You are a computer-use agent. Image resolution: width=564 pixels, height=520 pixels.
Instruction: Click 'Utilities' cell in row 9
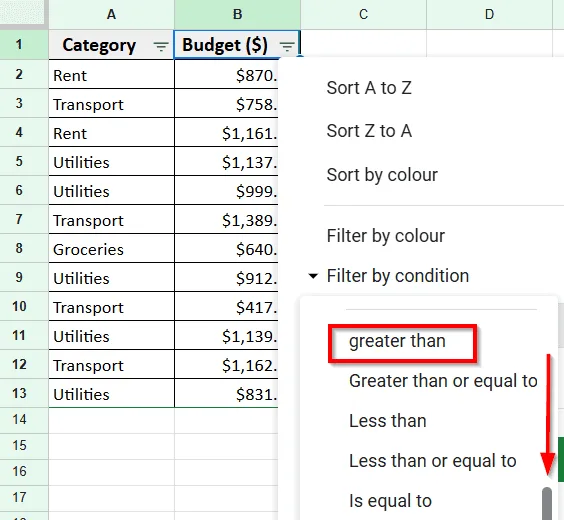click(112, 277)
